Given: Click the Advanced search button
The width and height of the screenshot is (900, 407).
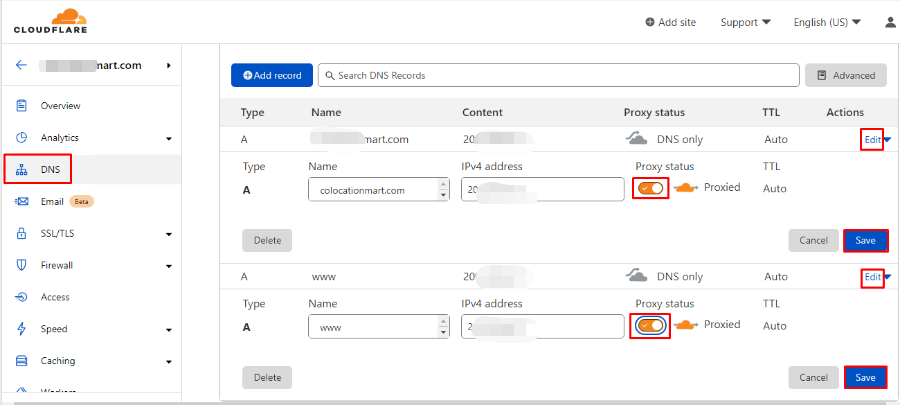Looking at the screenshot, I should [x=846, y=75].
